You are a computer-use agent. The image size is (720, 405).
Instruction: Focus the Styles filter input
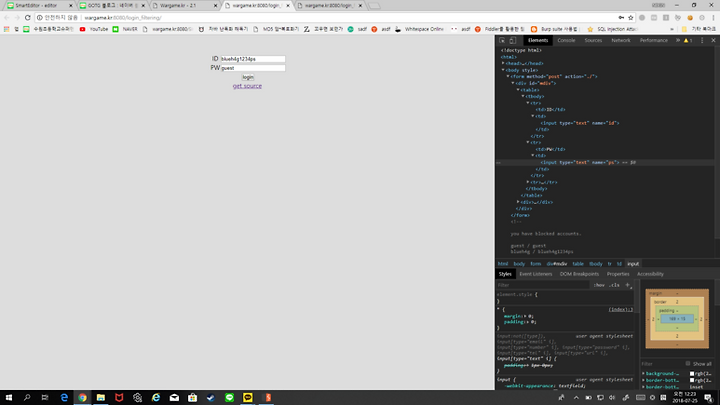pos(542,285)
